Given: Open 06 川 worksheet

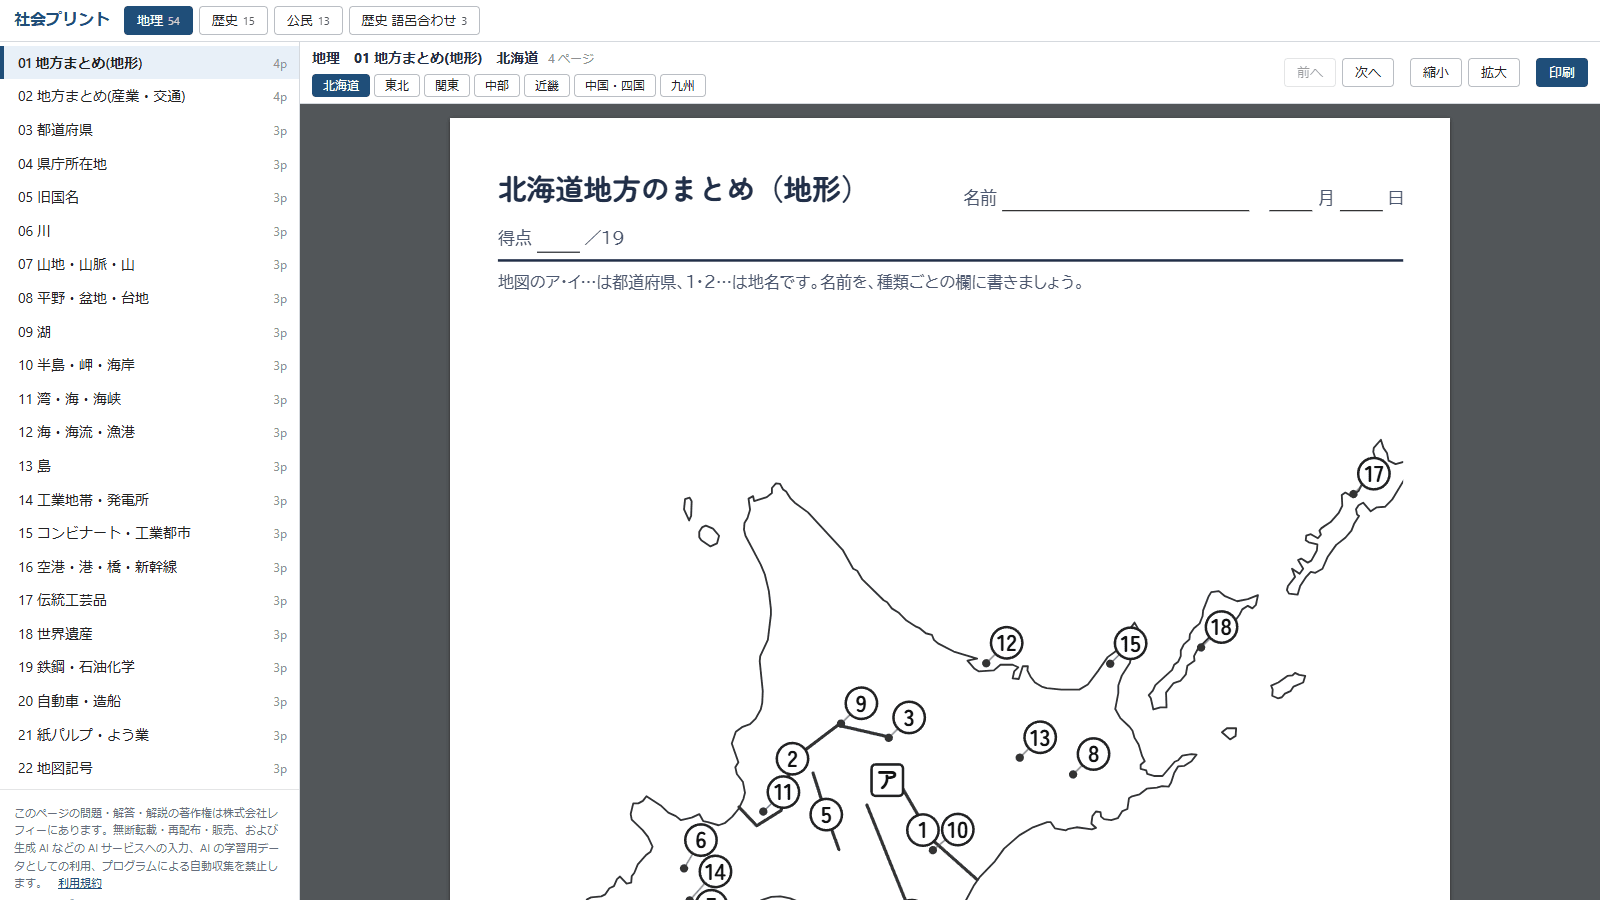Looking at the screenshot, I should pyautogui.click(x=150, y=231).
